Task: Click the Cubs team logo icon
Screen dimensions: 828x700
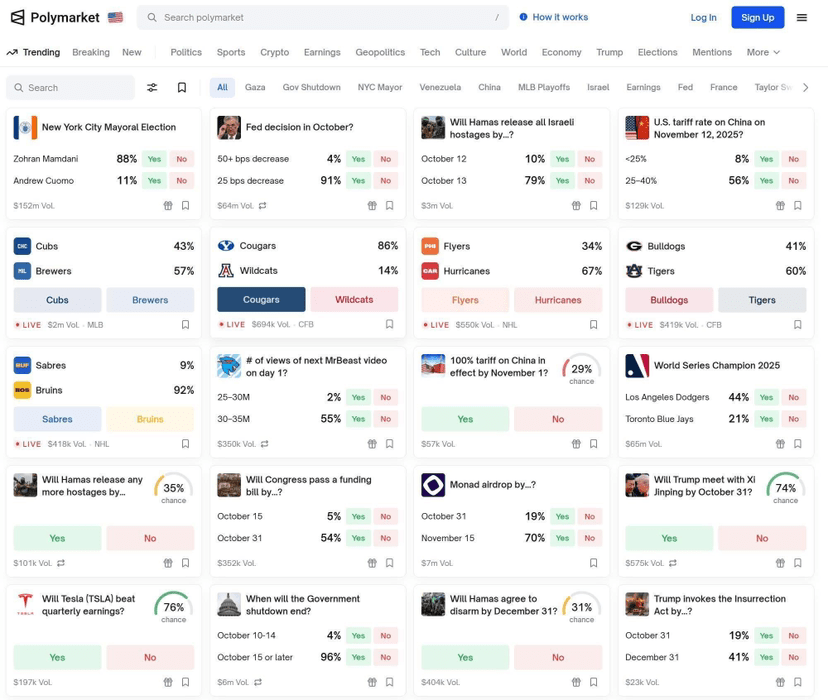Action: [x=22, y=246]
